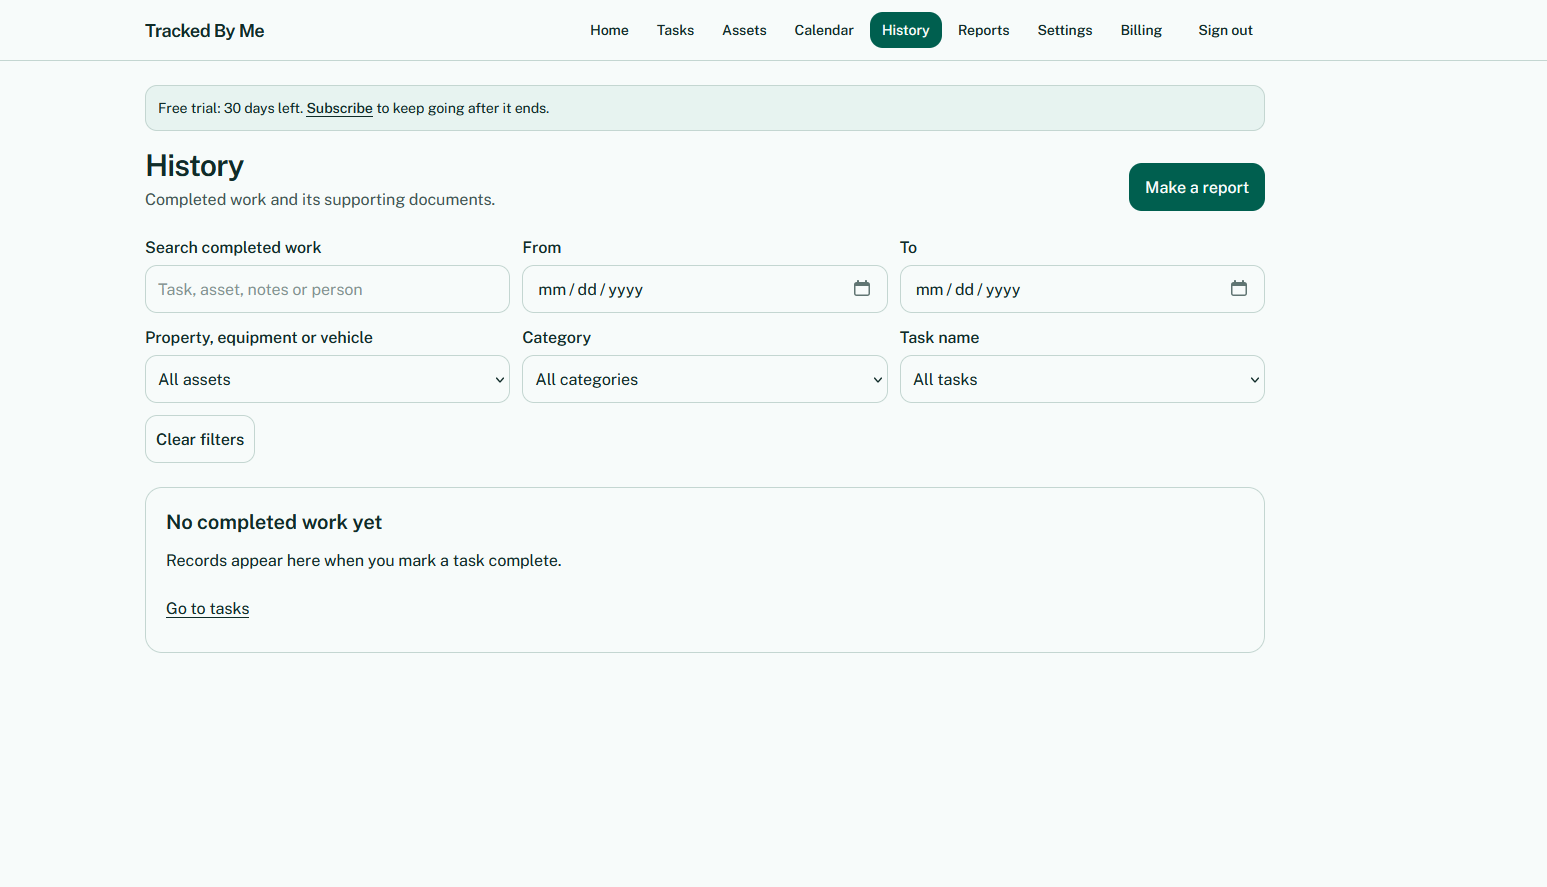Focus the To date input field
The width and height of the screenshot is (1547, 887).
(1082, 289)
